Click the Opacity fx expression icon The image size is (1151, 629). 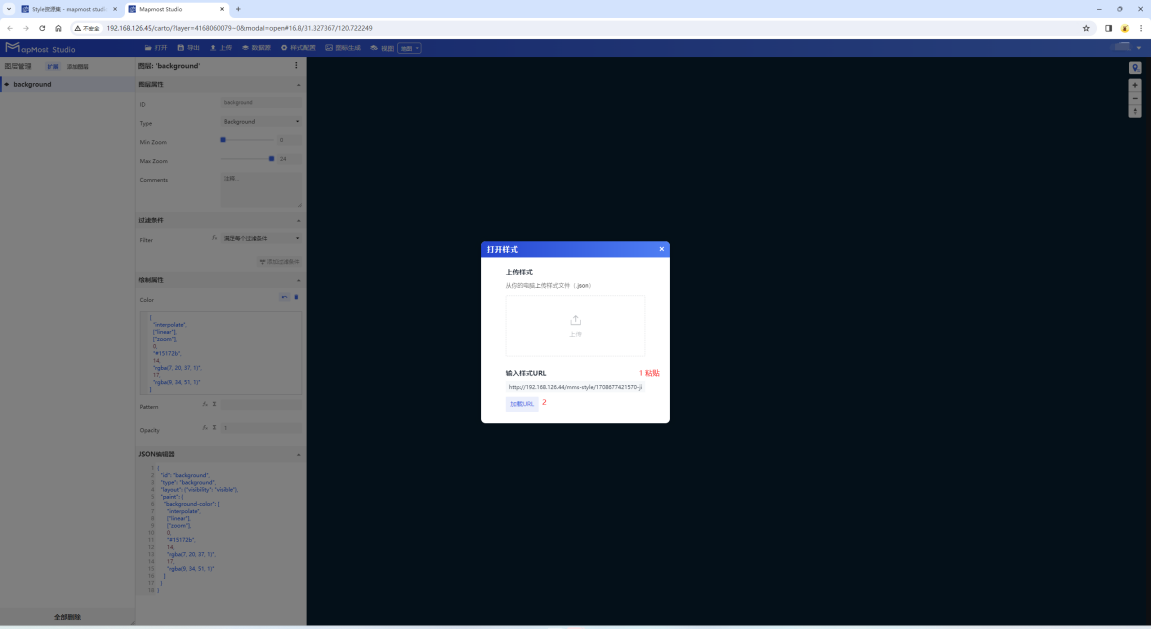(x=205, y=427)
